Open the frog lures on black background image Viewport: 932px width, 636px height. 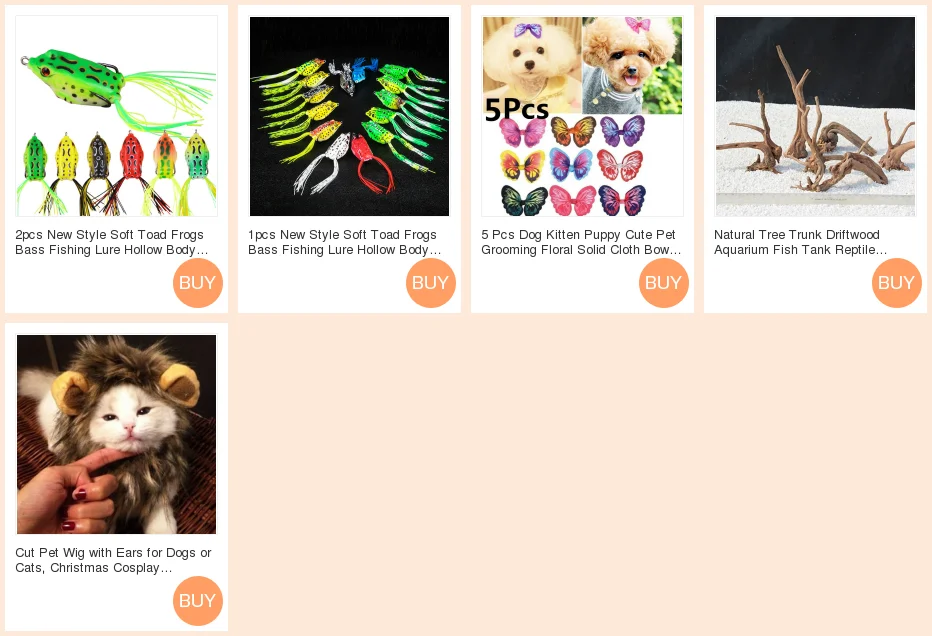pos(350,116)
